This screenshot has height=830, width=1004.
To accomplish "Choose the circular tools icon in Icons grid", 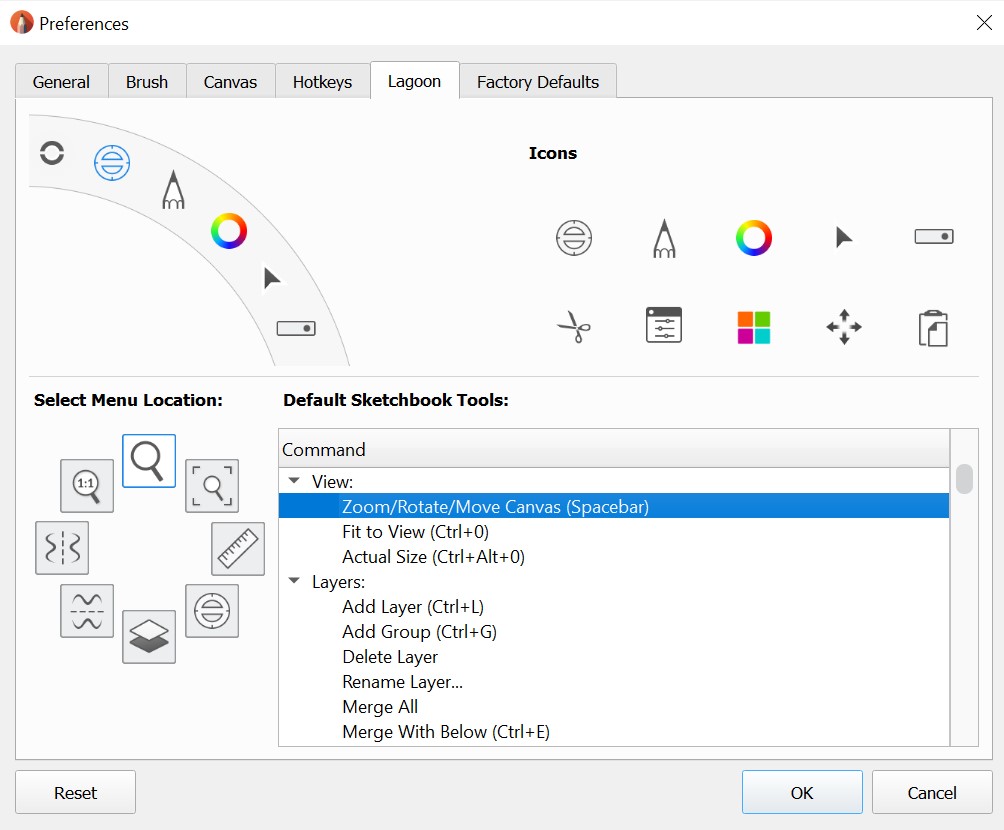I will point(574,238).
